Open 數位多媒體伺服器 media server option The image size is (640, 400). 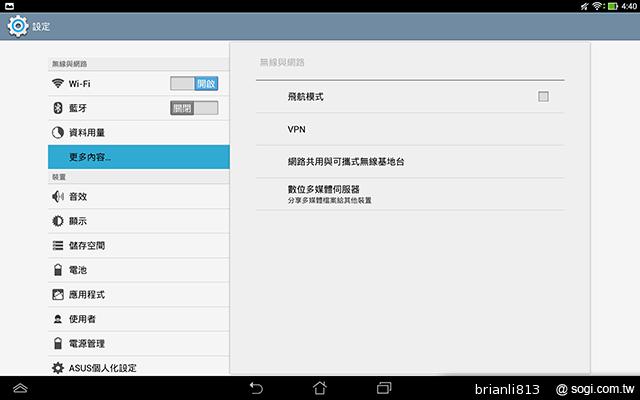click(410, 194)
